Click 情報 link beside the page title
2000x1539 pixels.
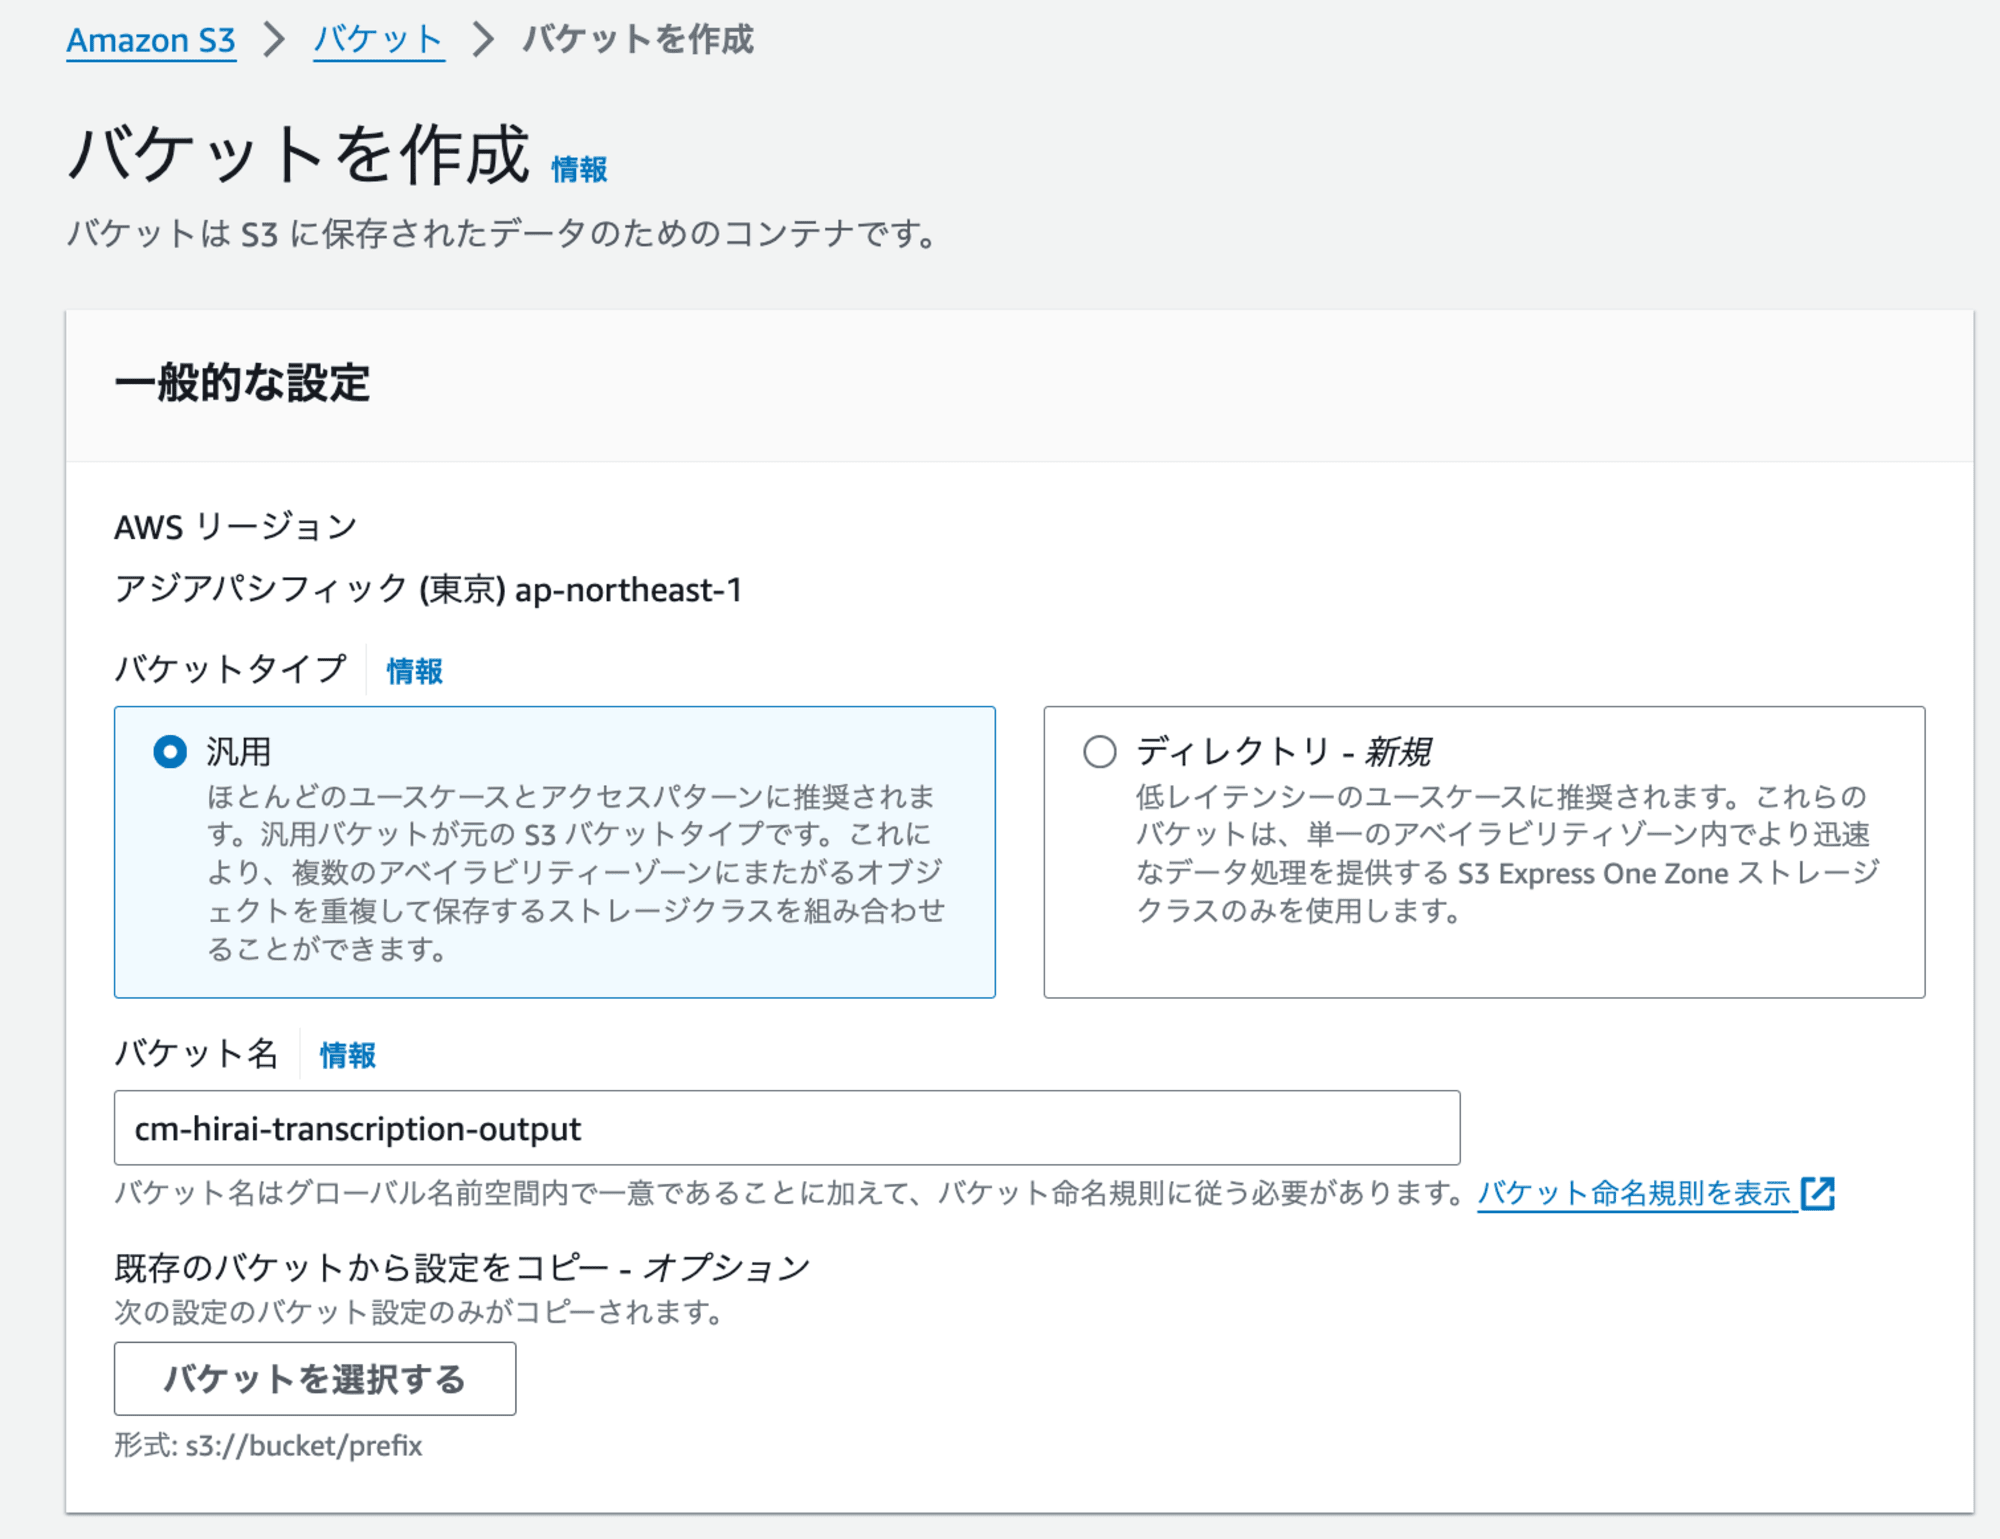pos(579,169)
